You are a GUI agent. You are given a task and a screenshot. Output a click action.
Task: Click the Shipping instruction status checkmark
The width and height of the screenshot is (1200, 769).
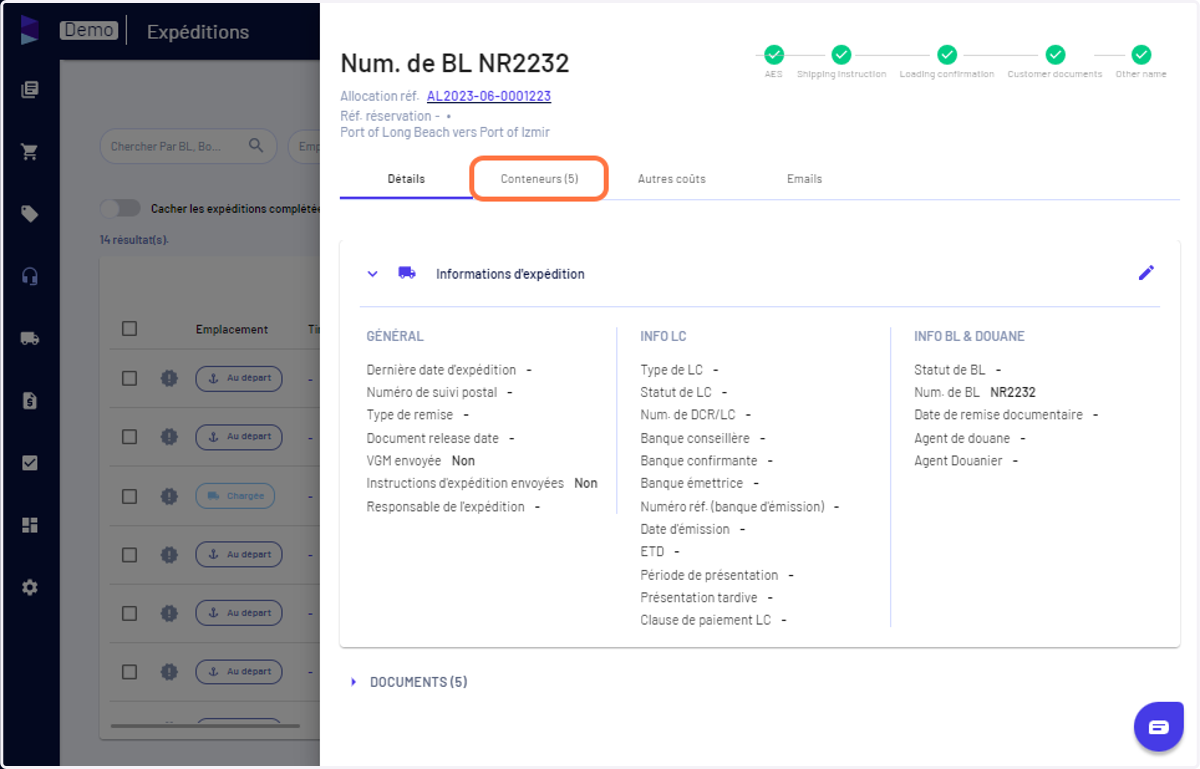pos(841,55)
